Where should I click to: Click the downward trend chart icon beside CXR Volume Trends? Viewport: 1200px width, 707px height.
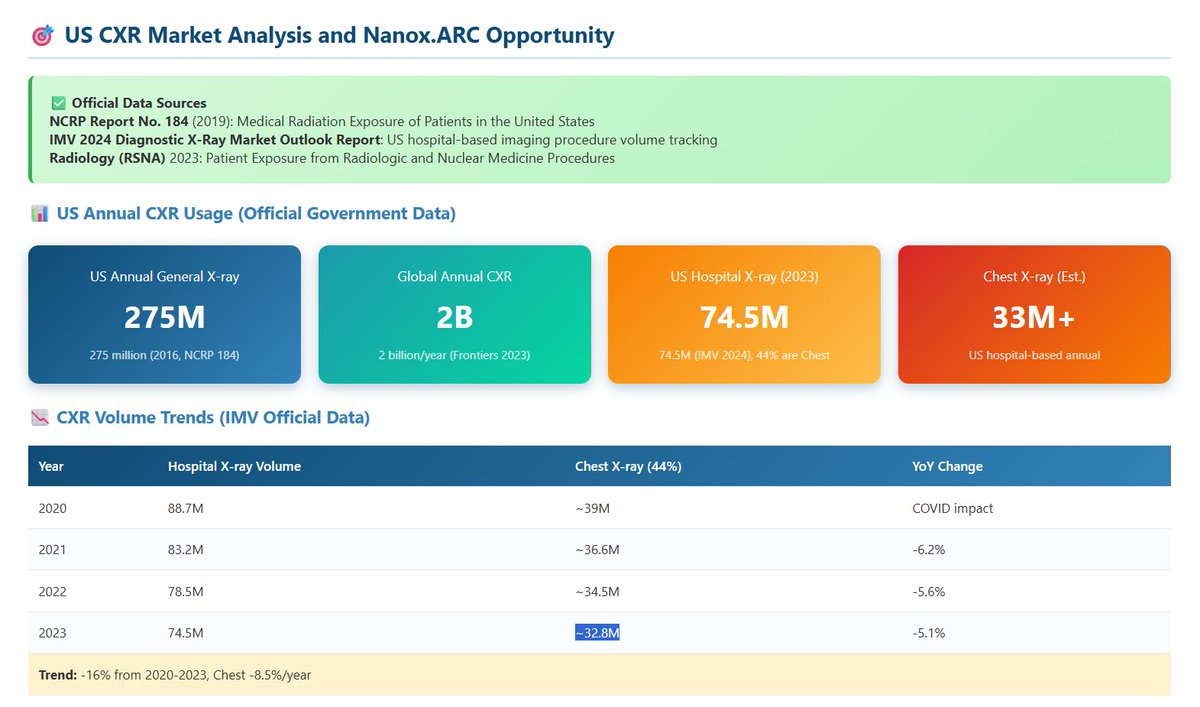click(40, 418)
